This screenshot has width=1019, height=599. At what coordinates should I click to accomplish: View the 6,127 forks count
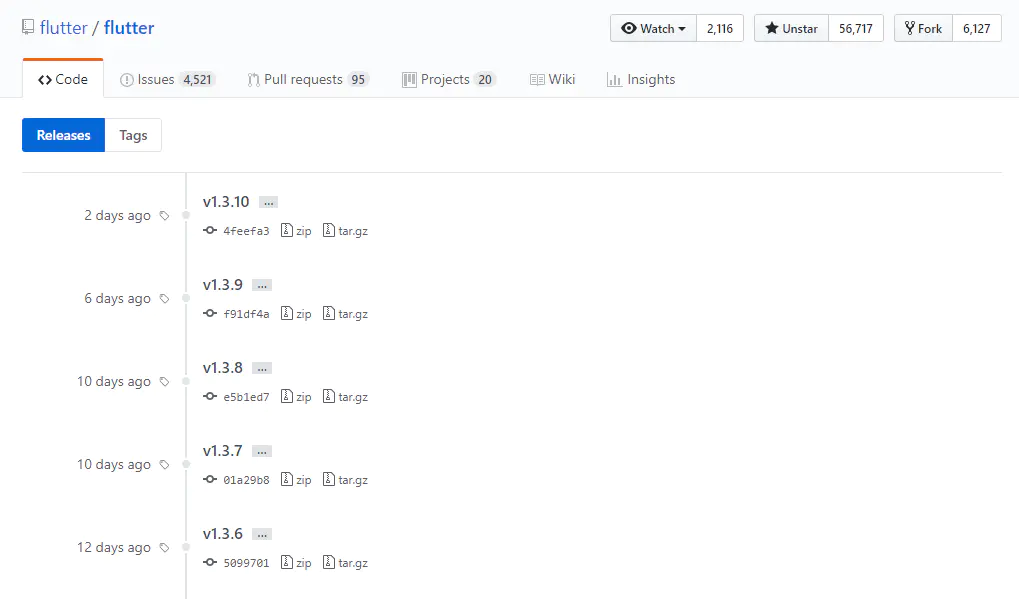tap(976, 29)
